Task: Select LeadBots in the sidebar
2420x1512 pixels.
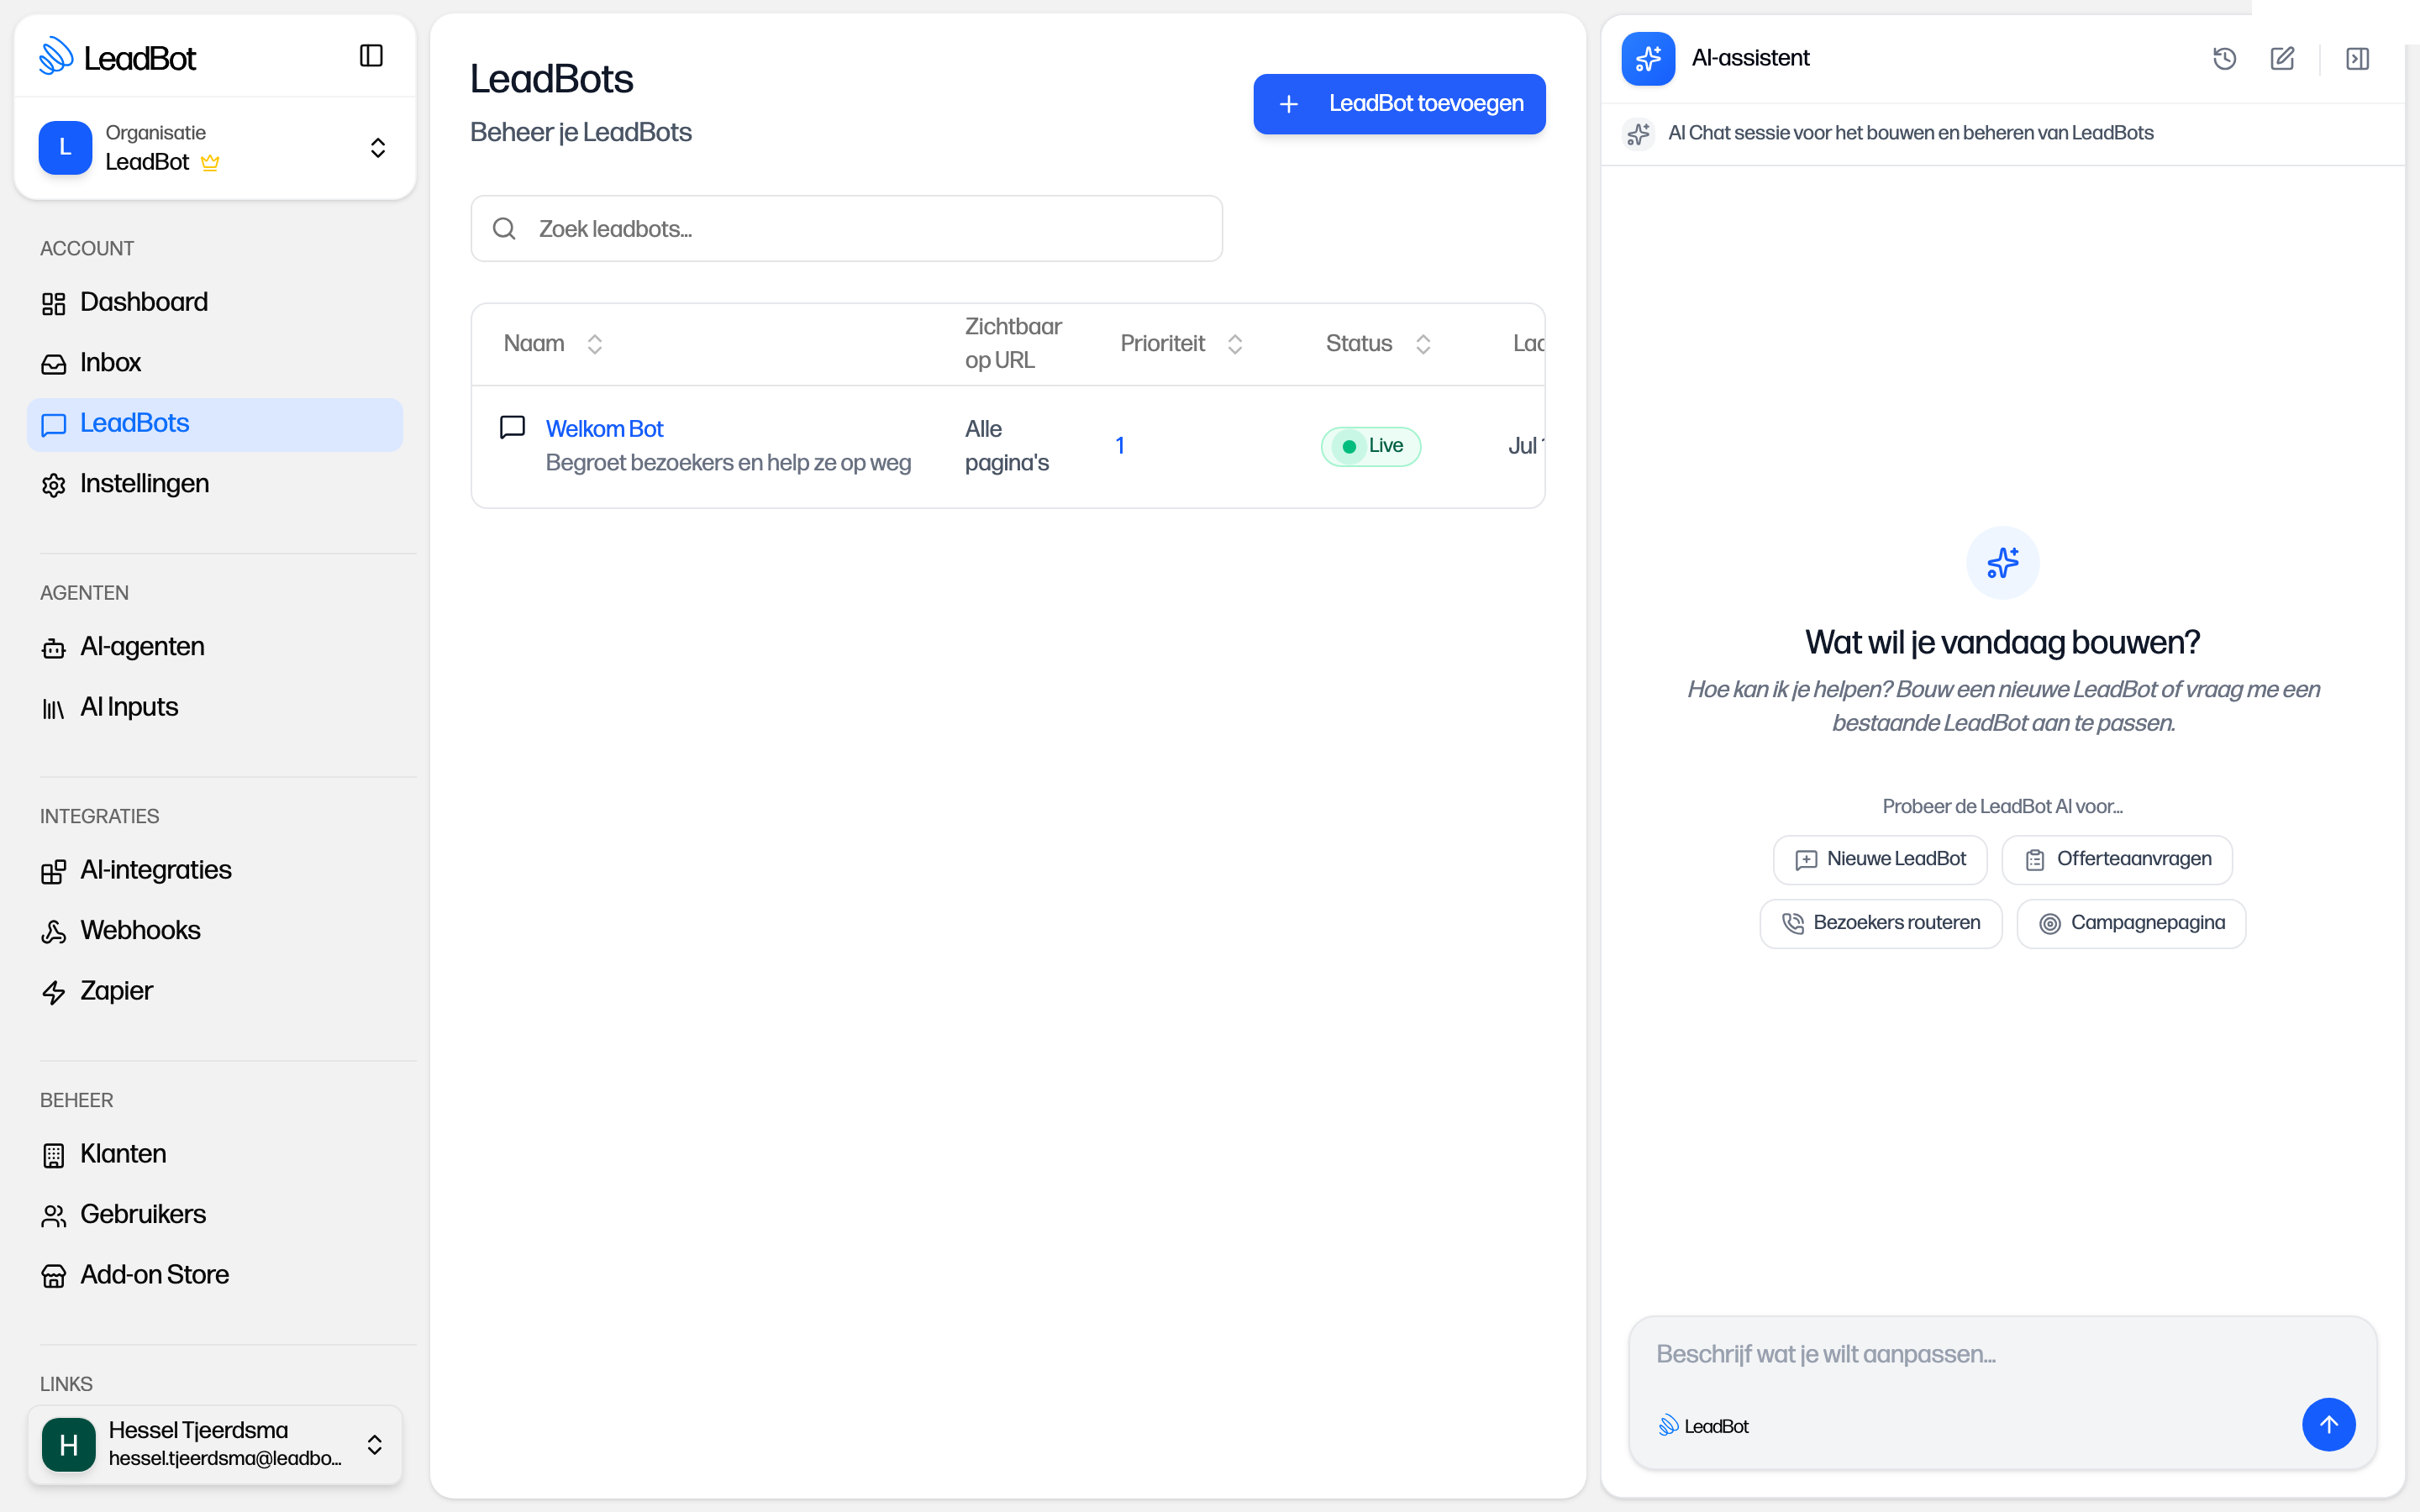Action: point(215,424)
